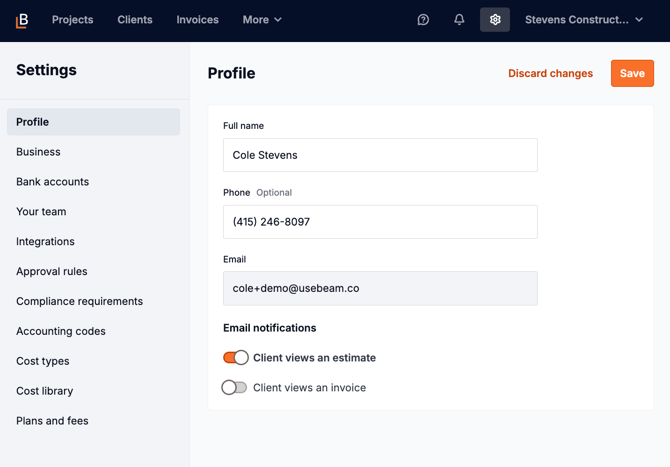
Task: Click the Beam logo icon
Action: (x=22, y=20)
